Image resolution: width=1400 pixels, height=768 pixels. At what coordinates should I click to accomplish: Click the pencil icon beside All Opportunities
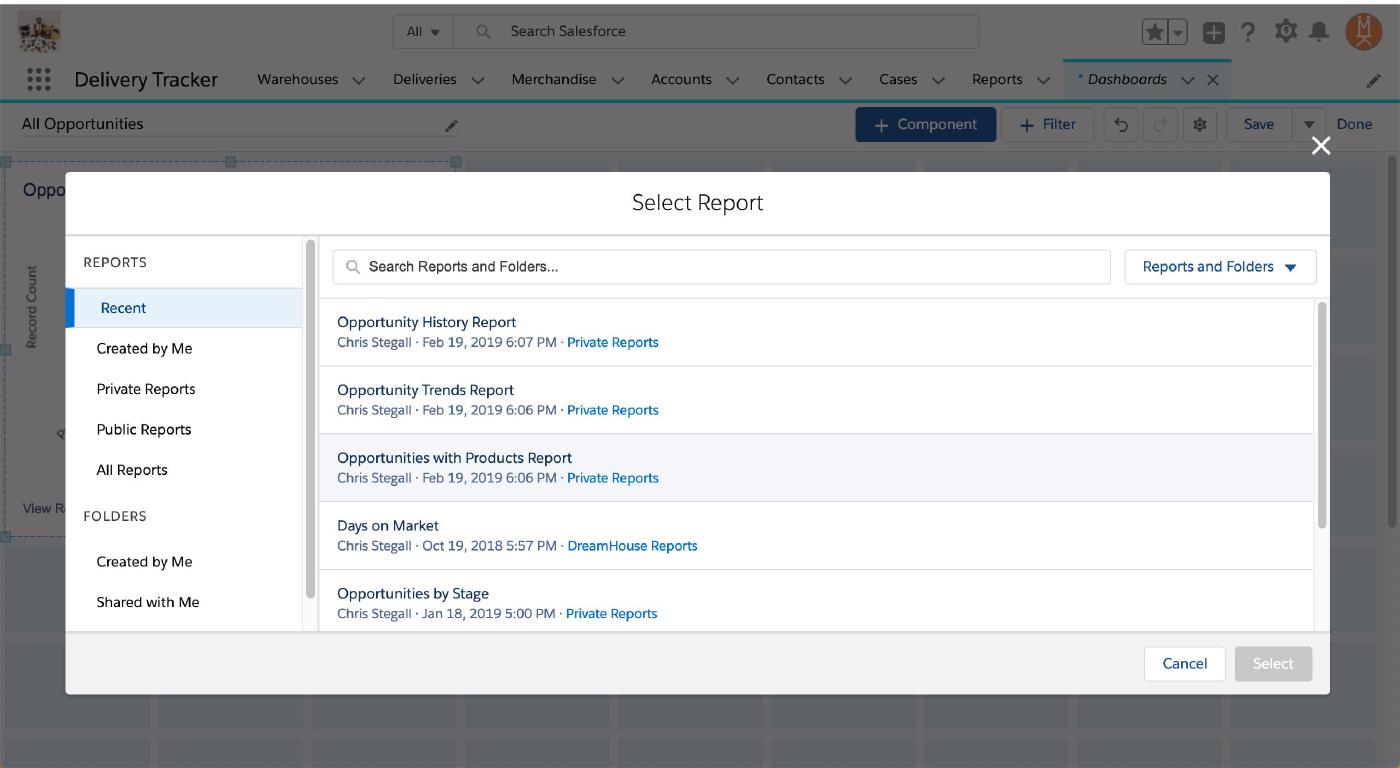tap(451, 125)
